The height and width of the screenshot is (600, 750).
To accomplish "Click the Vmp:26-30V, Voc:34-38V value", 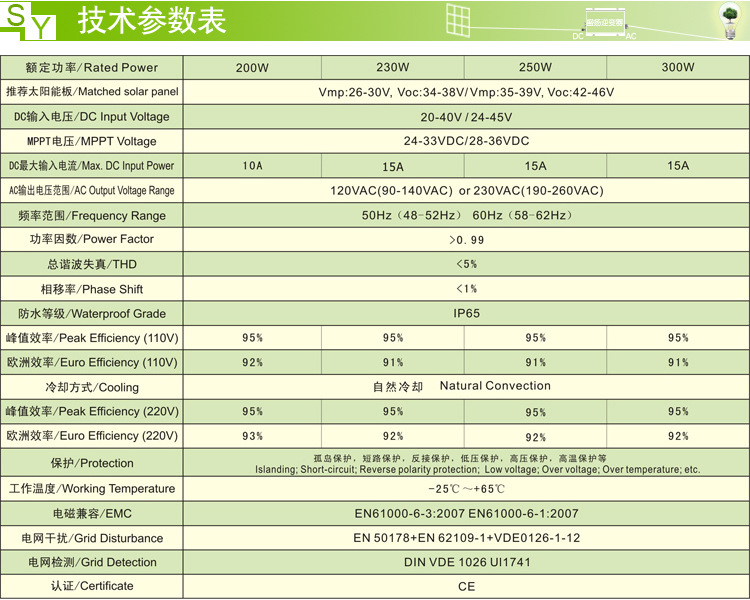I will pyautogui.click(x=466, y=92).
